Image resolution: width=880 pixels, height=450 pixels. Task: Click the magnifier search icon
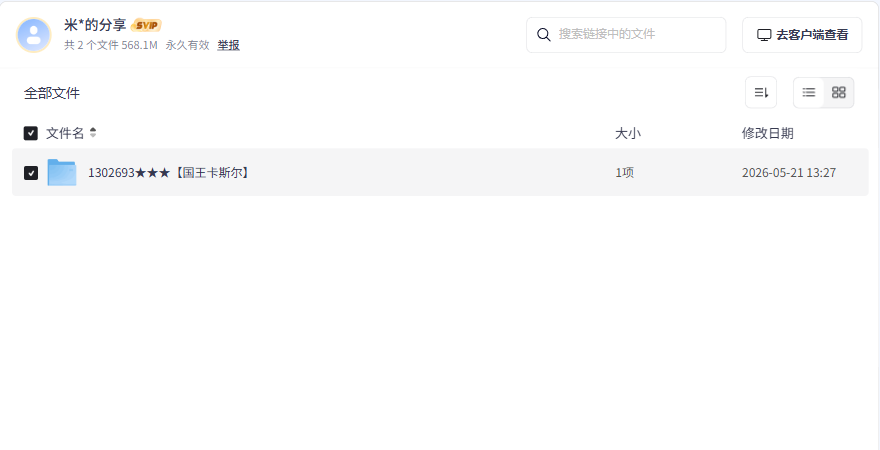[x=543, y=34]
